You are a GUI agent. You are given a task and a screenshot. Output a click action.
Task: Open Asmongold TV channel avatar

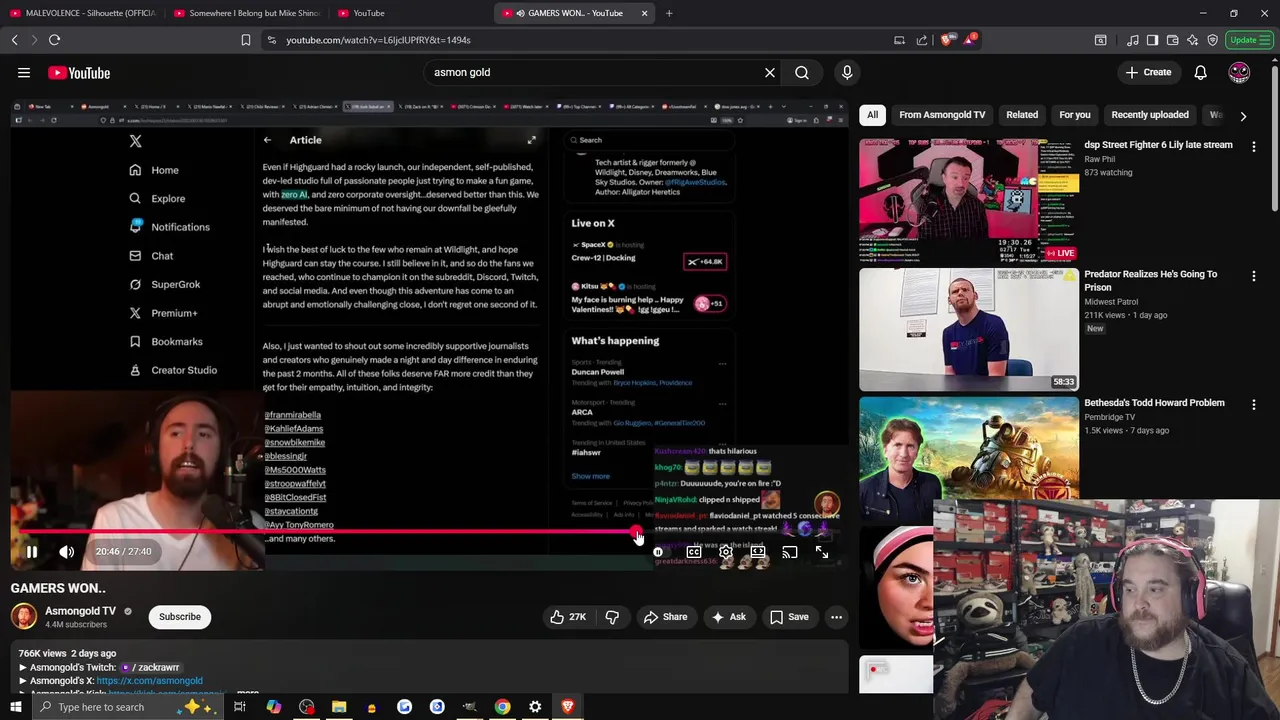24,617
